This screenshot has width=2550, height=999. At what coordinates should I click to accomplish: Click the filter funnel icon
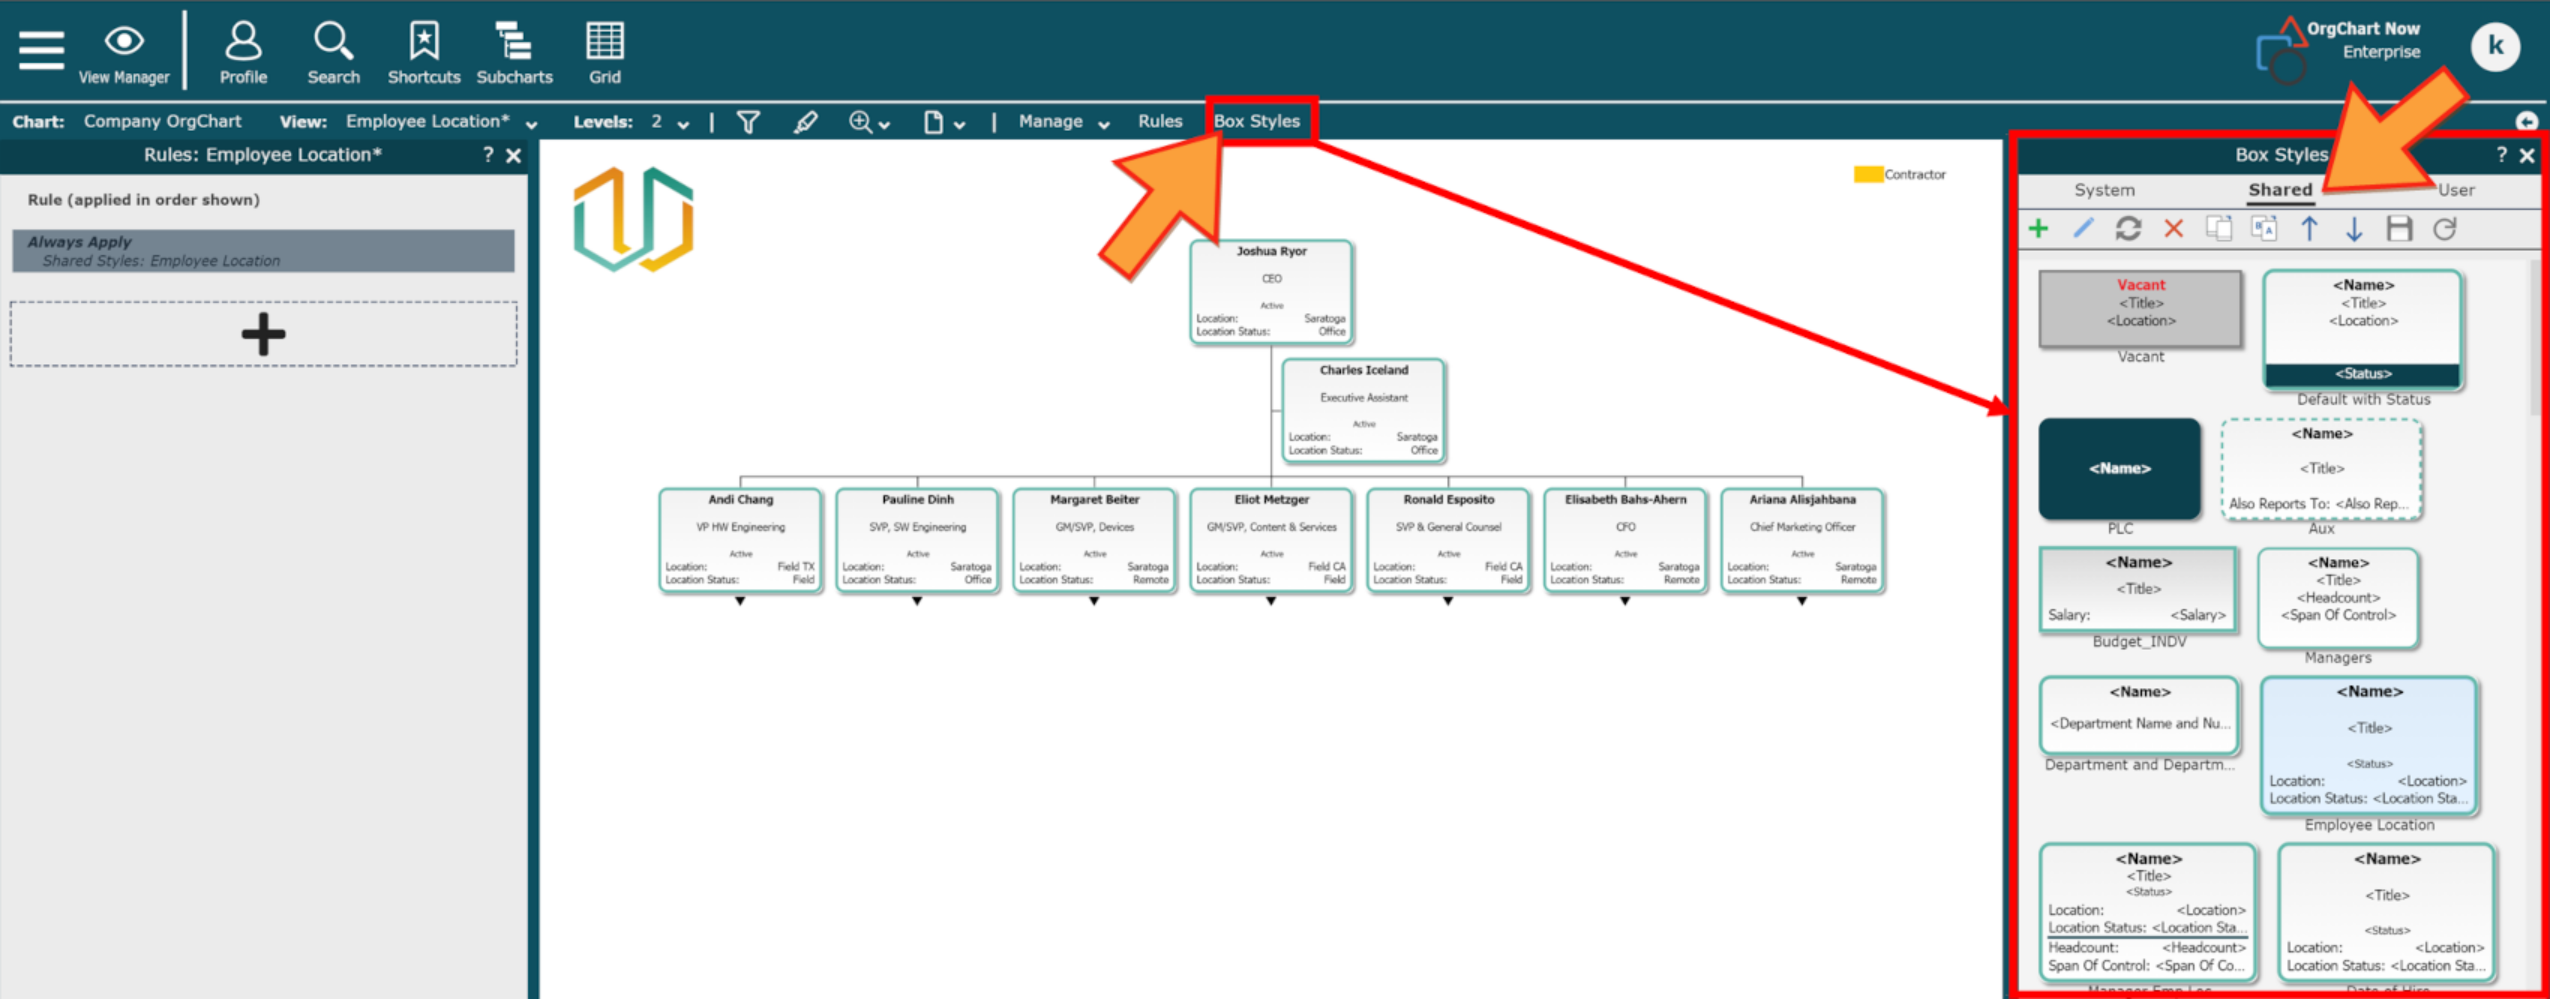point(748,122)
